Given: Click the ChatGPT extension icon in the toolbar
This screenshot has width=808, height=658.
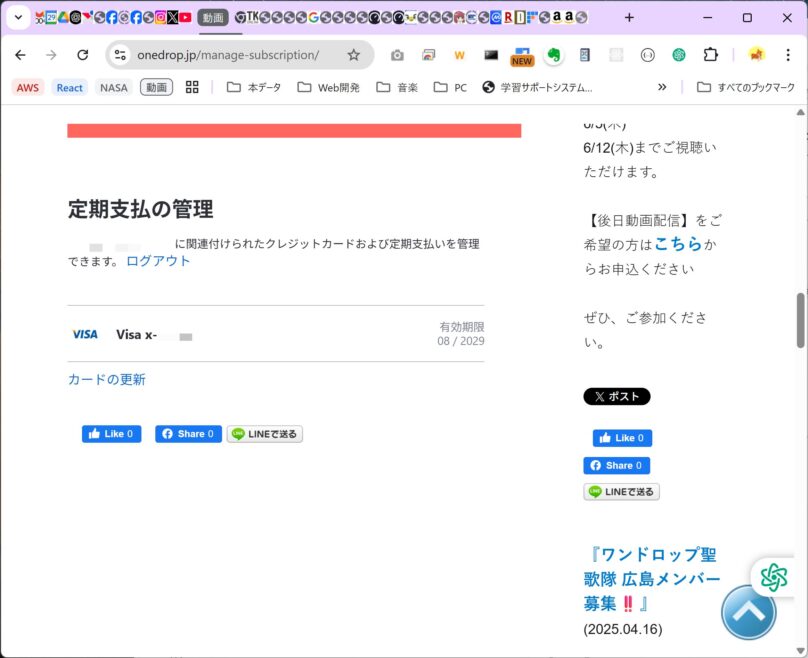Looking at the screenshot, I should (679, 55).
